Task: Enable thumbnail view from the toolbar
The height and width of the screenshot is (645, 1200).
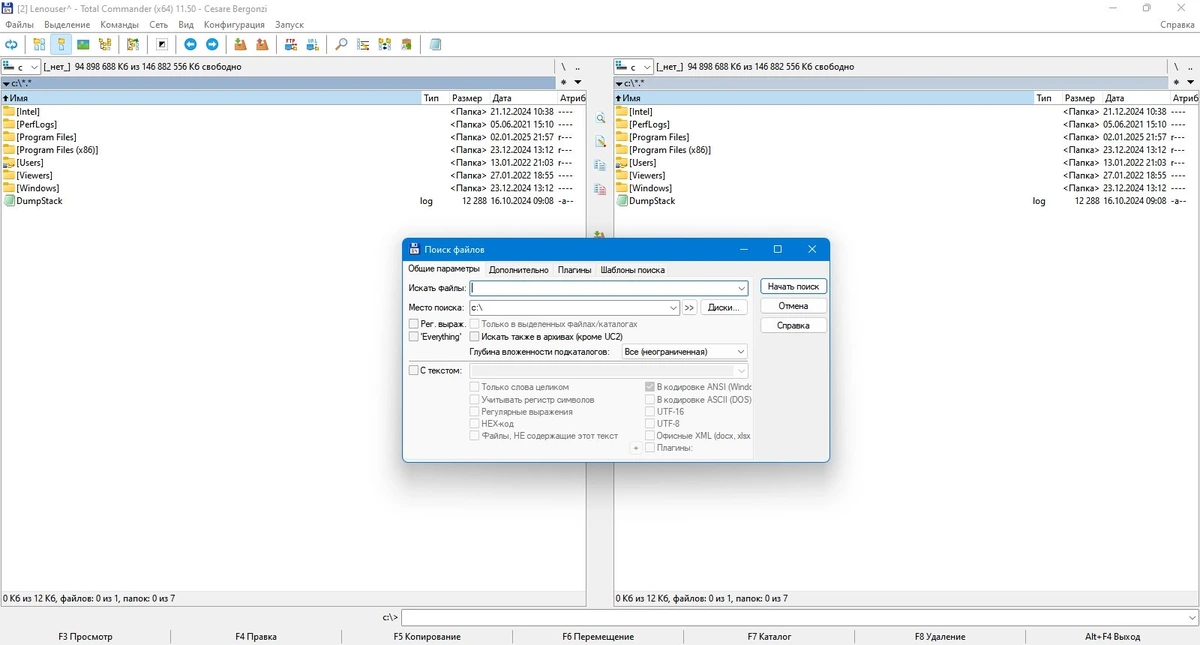Action: 83,45
